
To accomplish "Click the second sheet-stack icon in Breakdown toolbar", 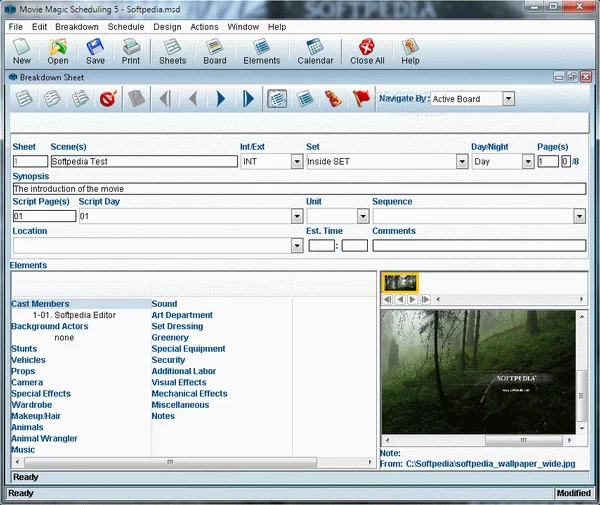I will [x=52, y=99].
